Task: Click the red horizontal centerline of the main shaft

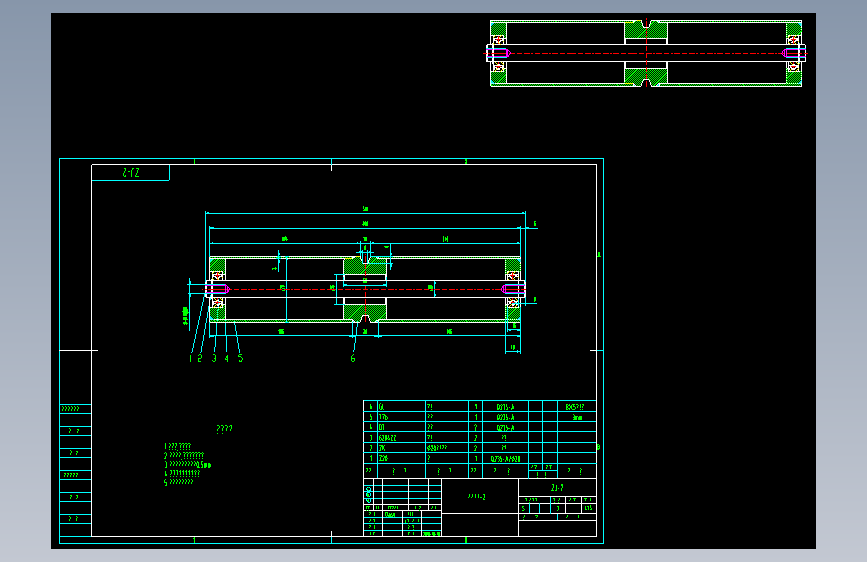Action: (x=365, y=289)
